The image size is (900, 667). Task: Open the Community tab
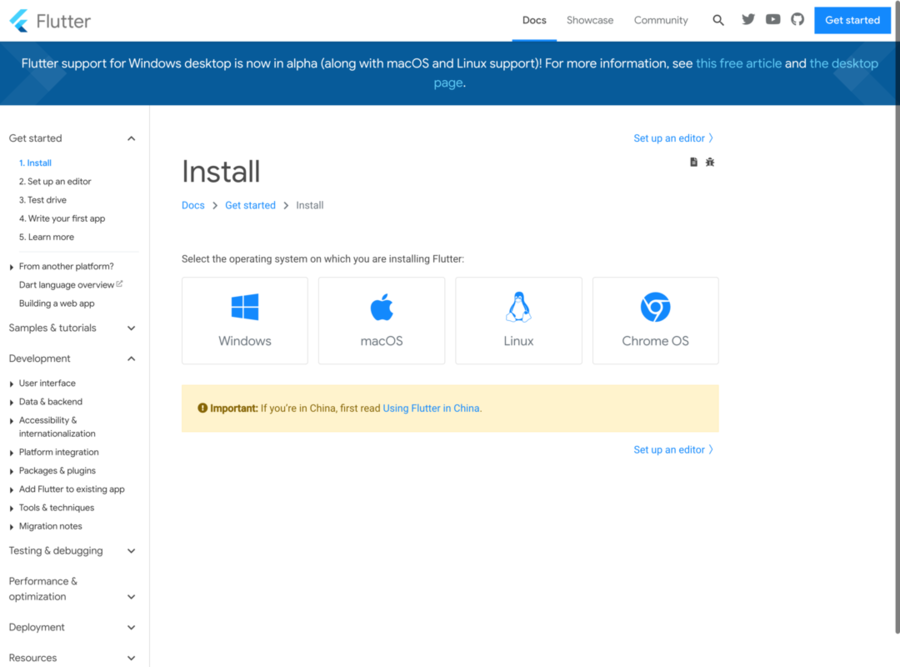661,20
